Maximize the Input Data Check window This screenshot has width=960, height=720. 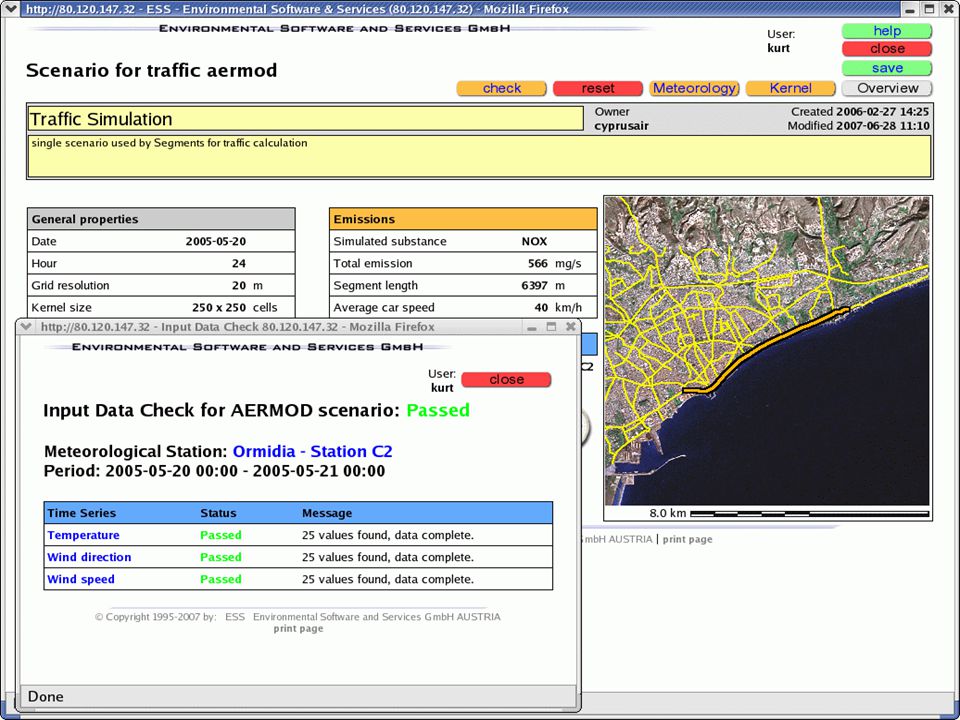coord(551,327)
